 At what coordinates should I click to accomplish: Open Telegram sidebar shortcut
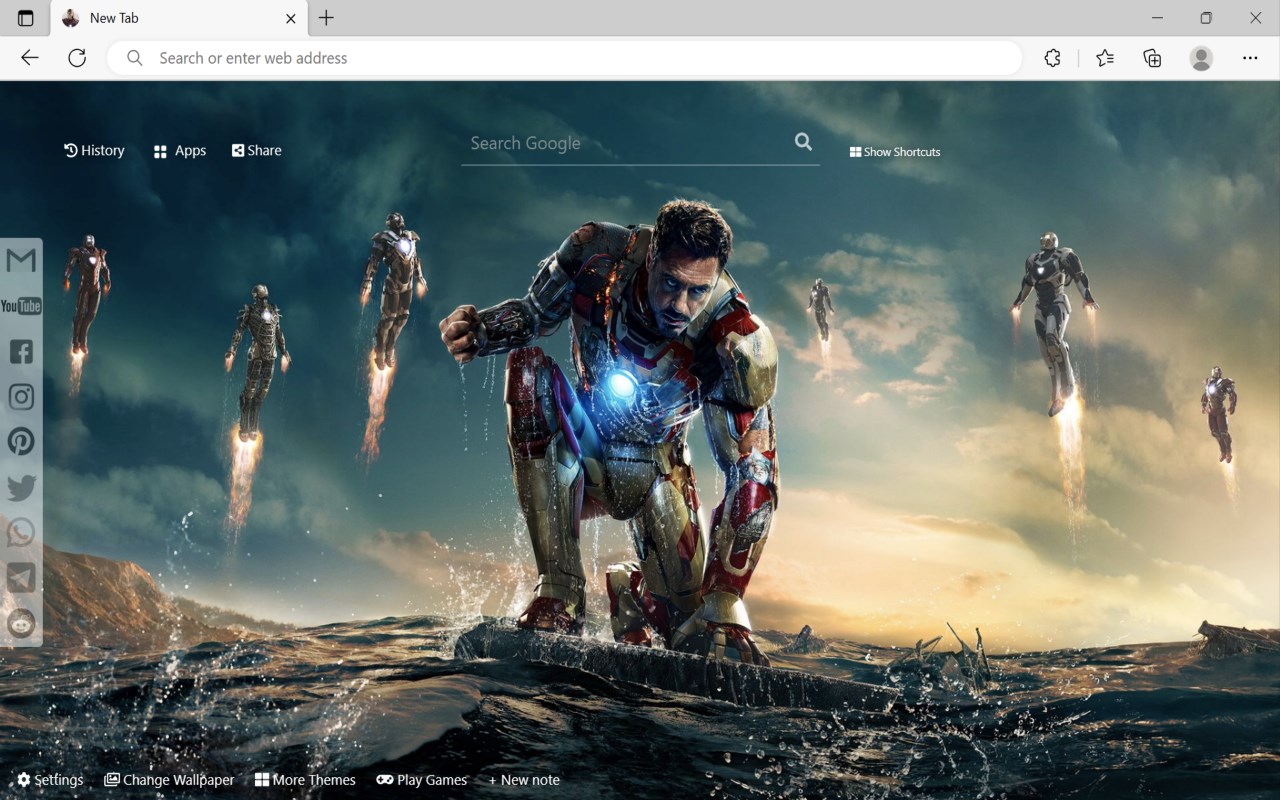tap(21, 578)
